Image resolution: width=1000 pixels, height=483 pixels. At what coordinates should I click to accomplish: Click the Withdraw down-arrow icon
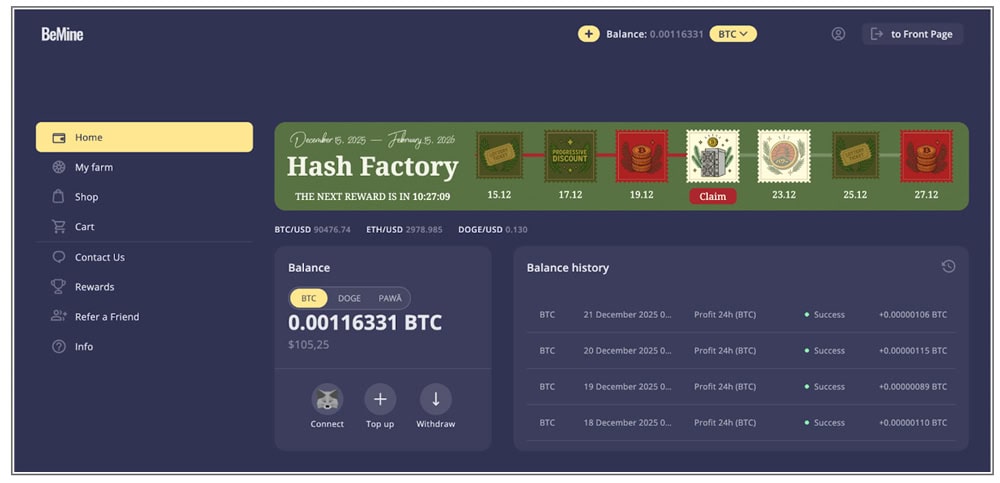[436, 399]
